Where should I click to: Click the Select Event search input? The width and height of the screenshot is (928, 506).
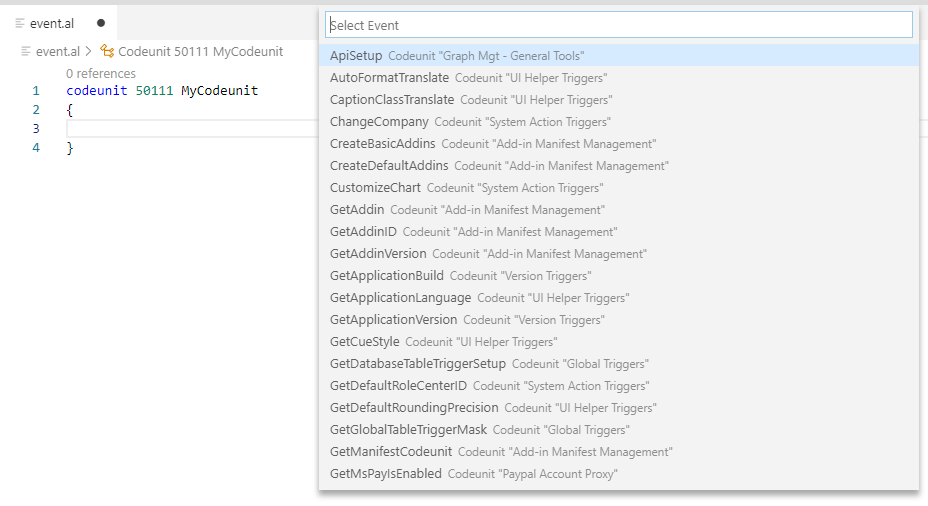click(x=618, y=25)
